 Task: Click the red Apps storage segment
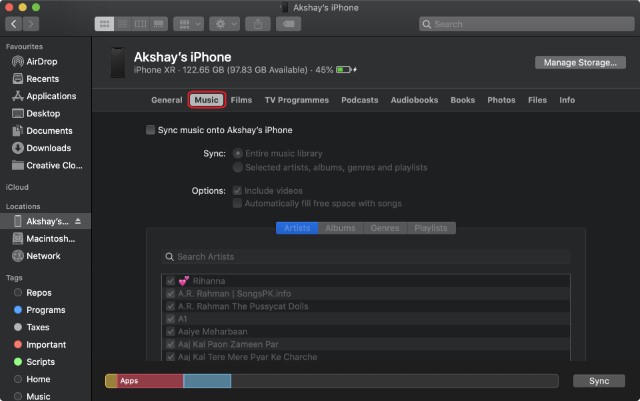[x=150, y=381]
